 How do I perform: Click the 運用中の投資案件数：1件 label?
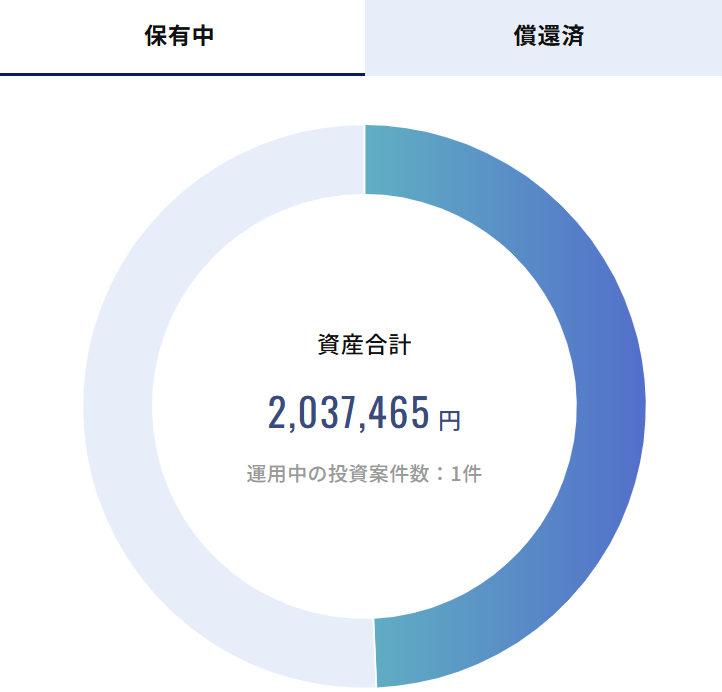[x=364, y=474]
